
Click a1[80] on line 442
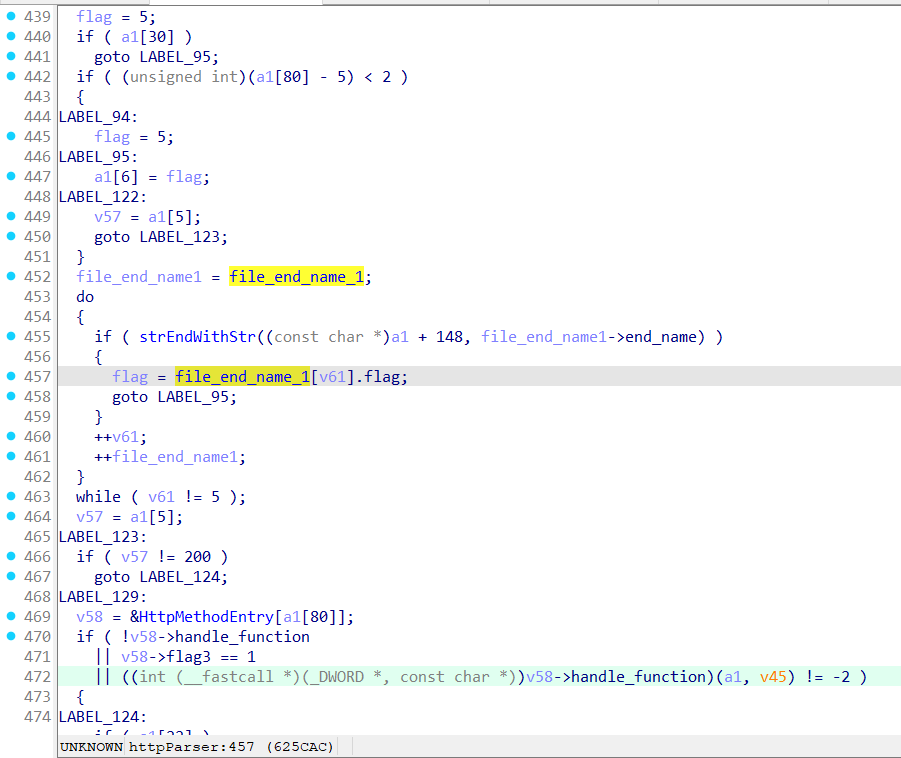pyautogui.click(x=283, y=77)
